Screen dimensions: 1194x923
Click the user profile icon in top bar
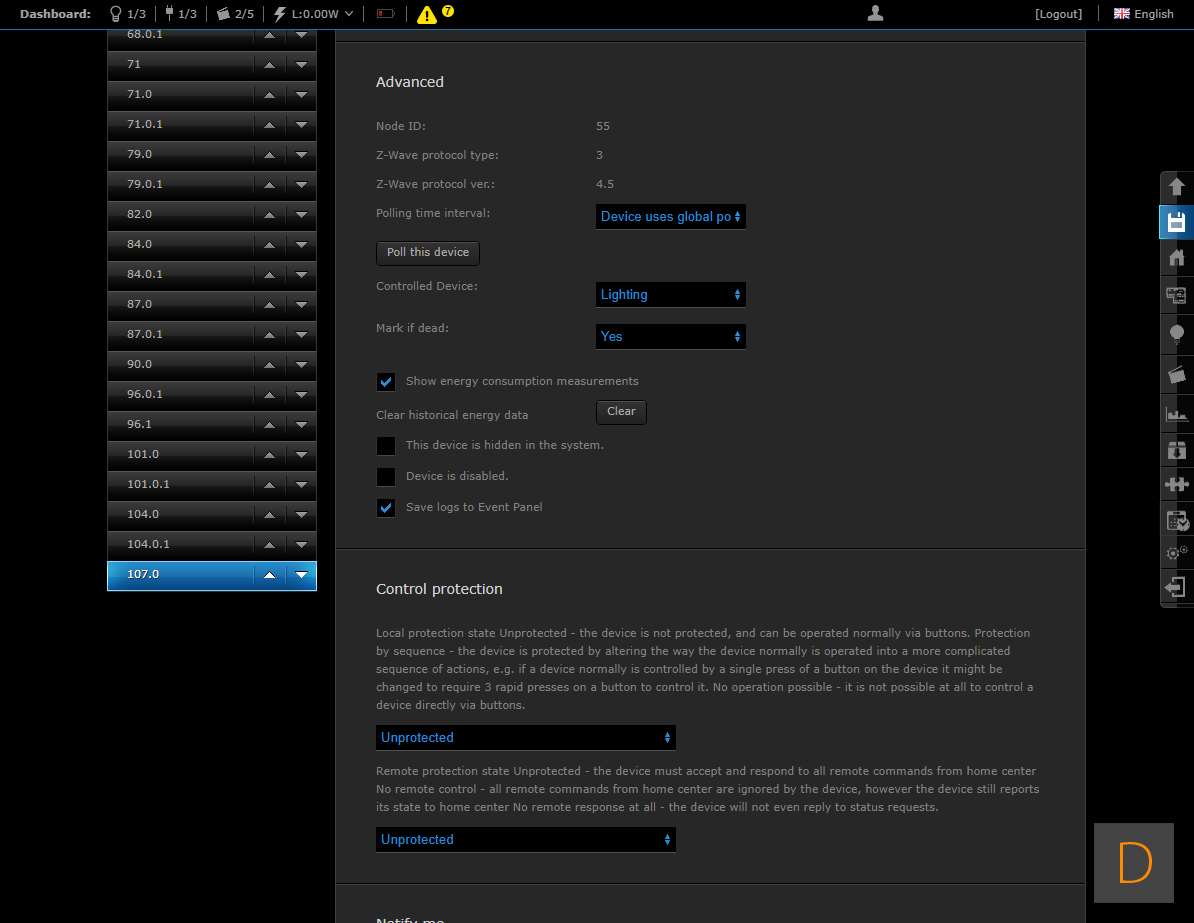875,13
